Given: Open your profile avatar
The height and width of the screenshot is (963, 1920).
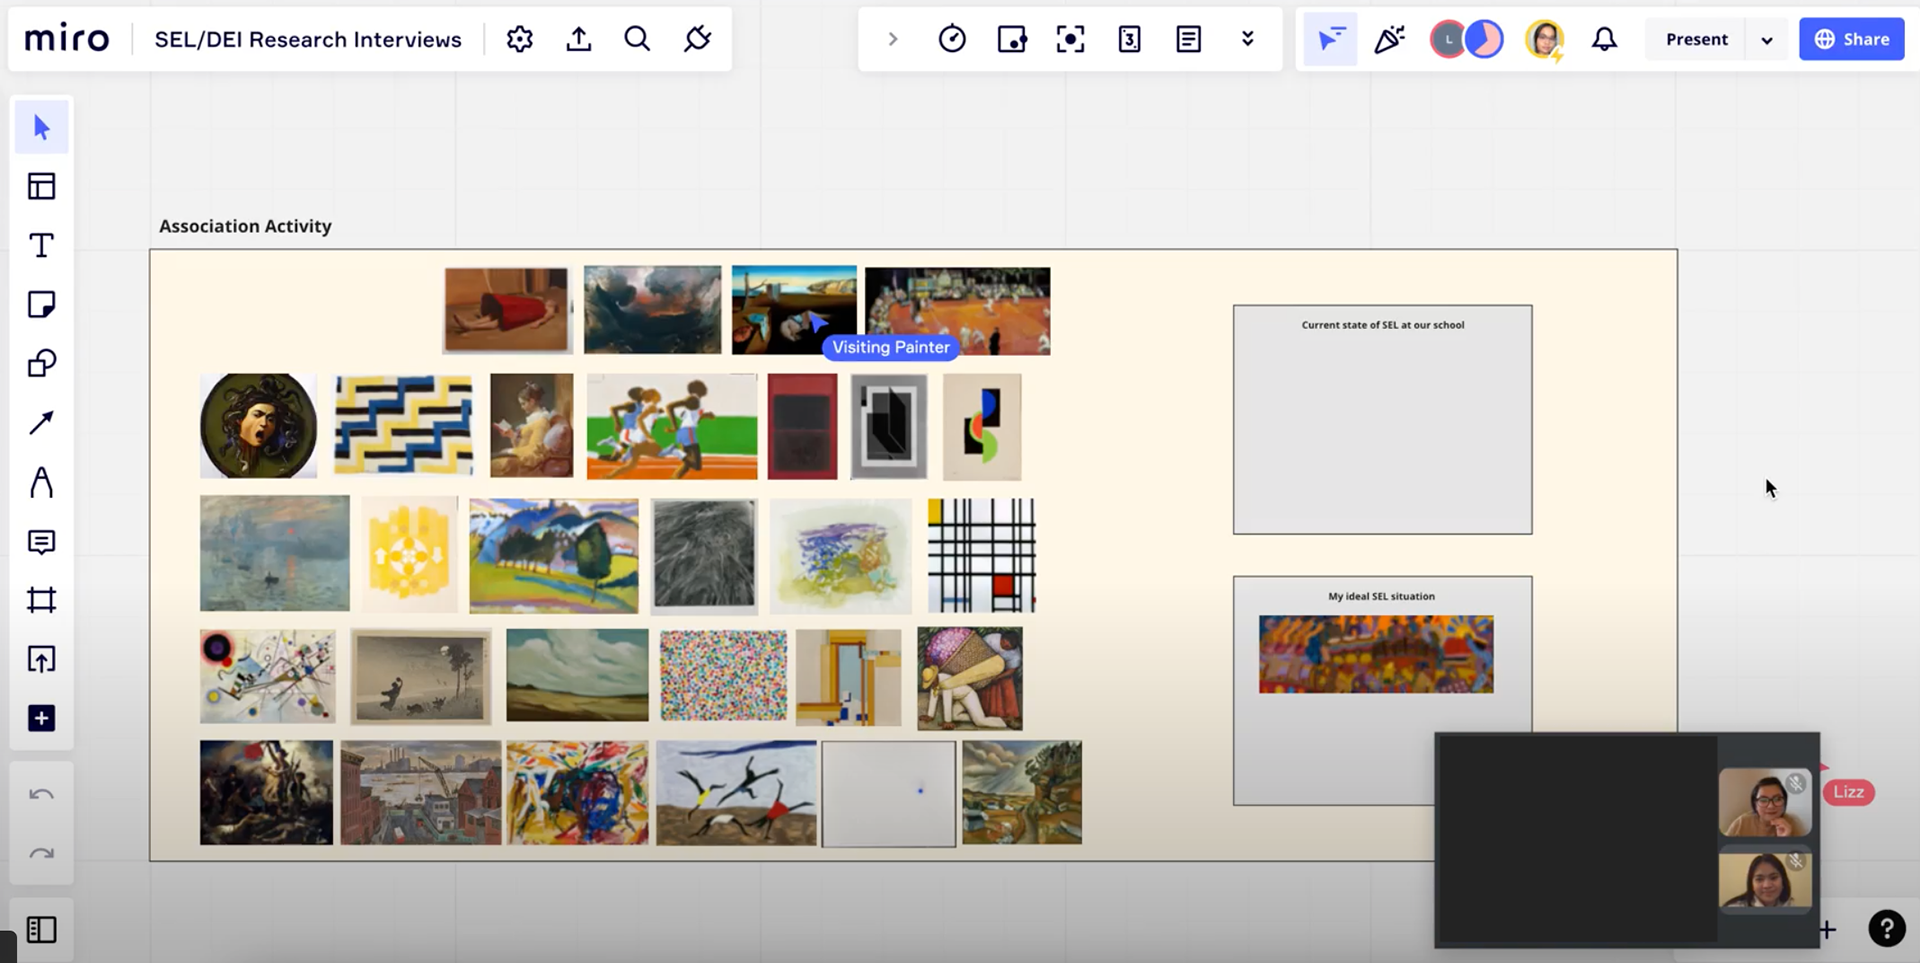Looking at the screenshot, I should coord(1545,39).
